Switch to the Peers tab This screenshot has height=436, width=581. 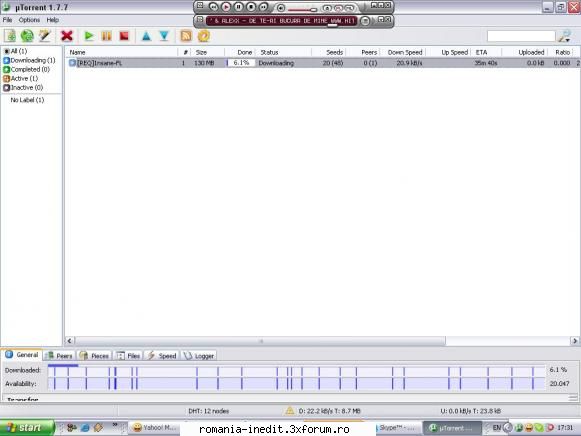tap(60, 356)
